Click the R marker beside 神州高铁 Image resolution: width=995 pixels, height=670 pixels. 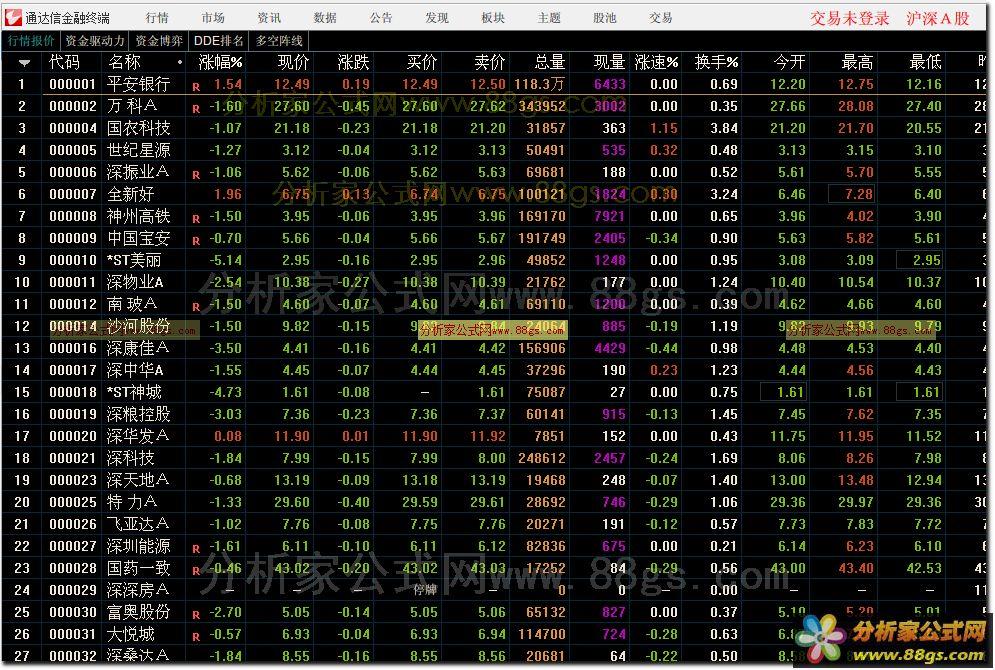point(196,219)
